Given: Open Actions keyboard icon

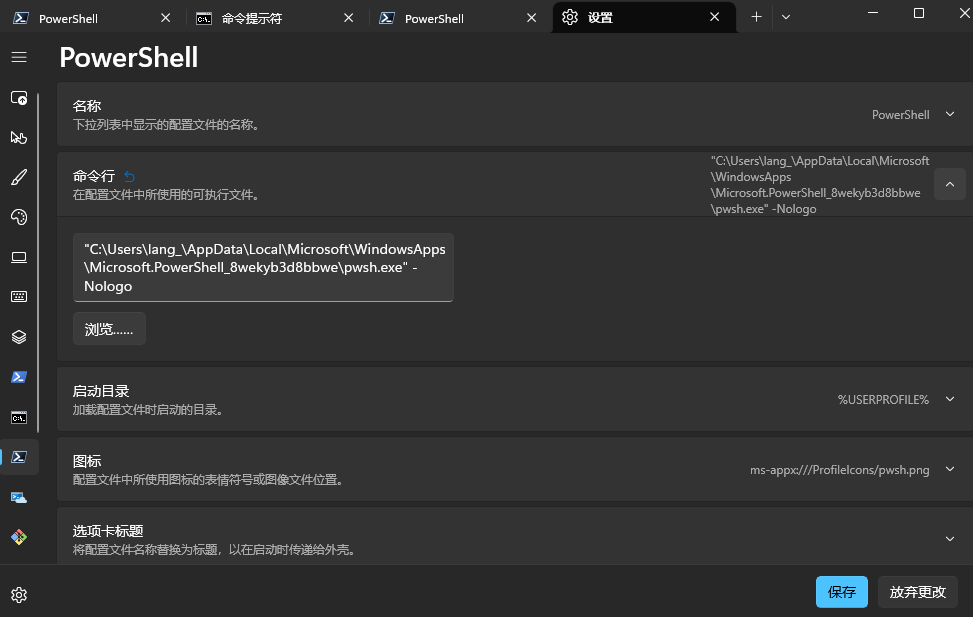Looking at the screenshot, I should pyautogui.click(x=19, y=297).
